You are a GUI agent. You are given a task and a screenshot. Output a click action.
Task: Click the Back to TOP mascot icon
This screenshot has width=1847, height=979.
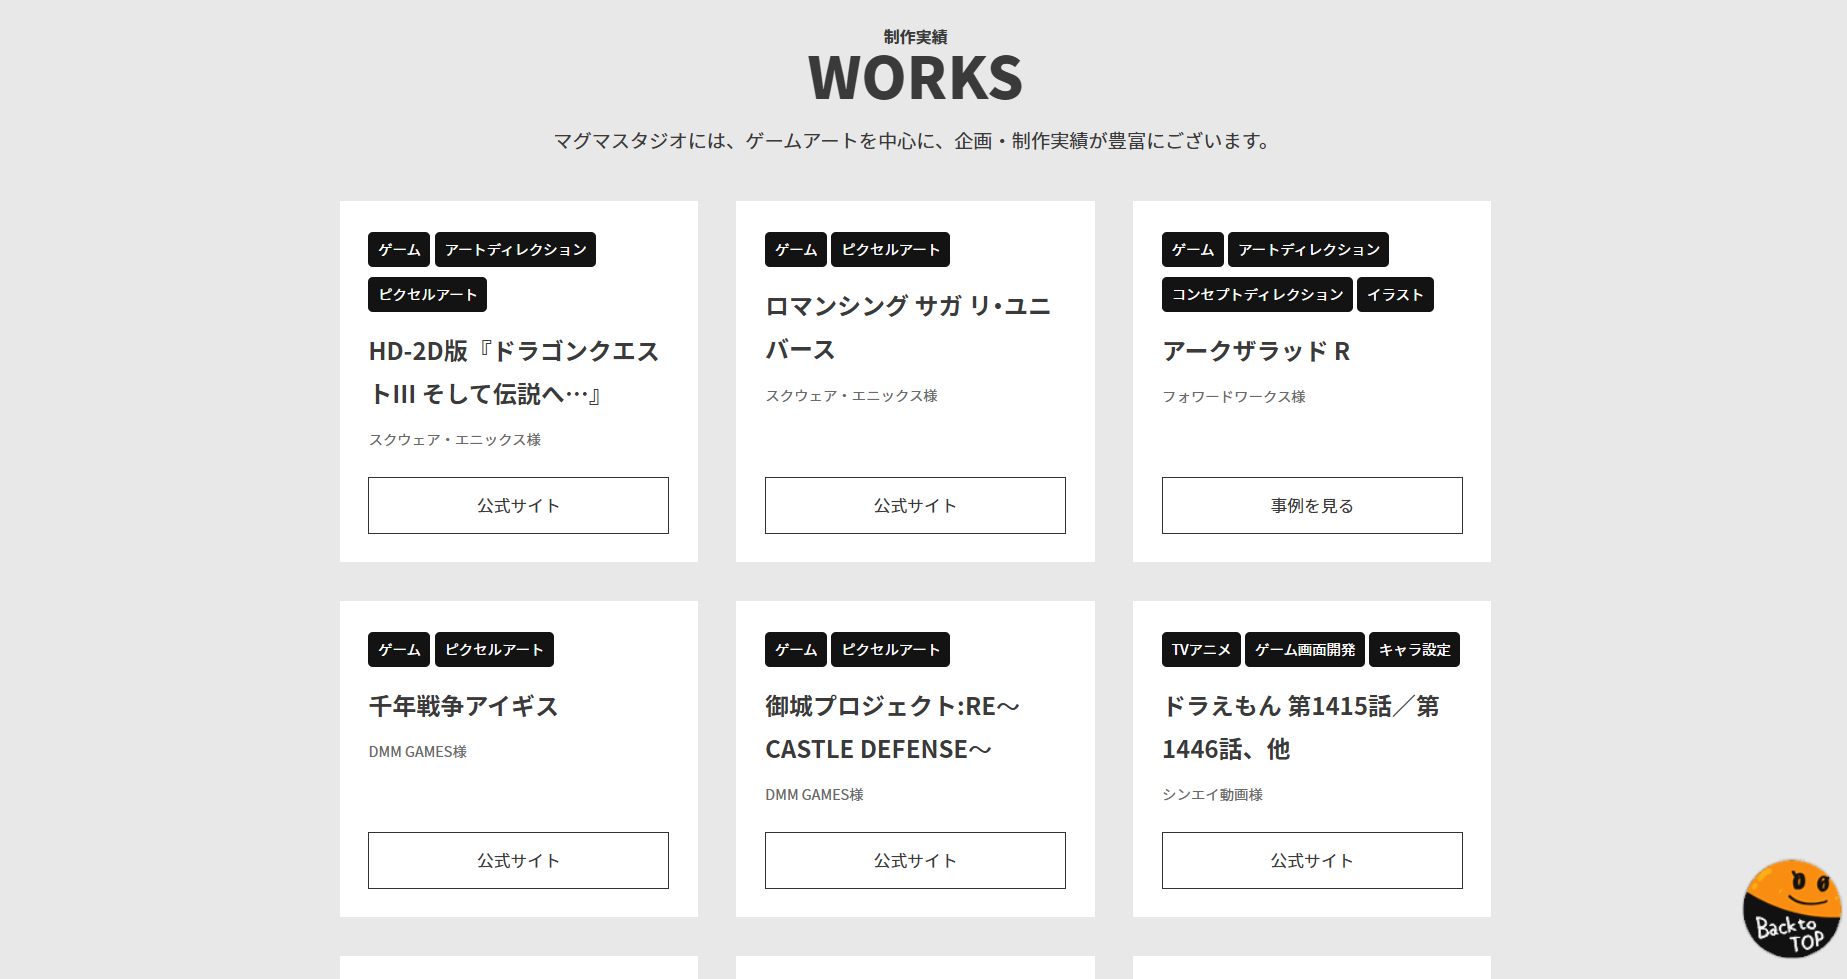pyautogui.click(x=1791, y=908)
